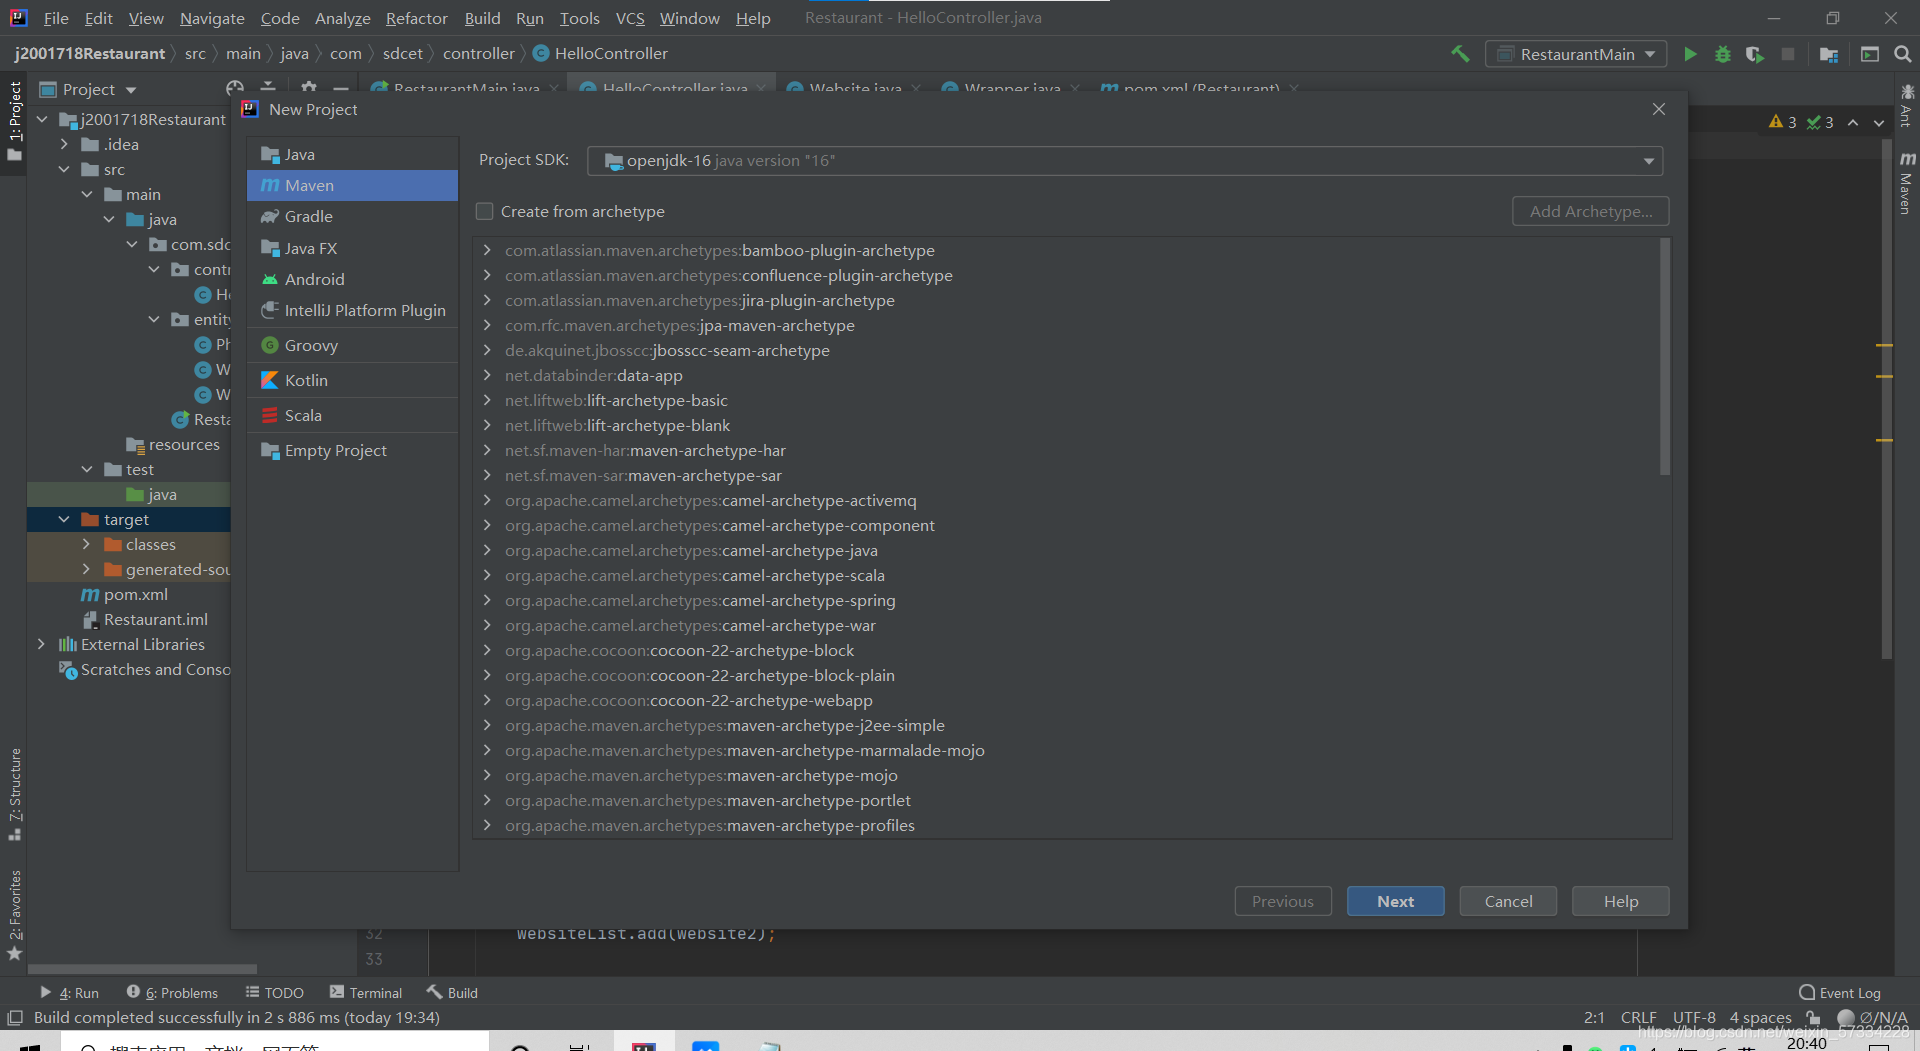Viewport: 1920px width, 1051px height.
Task: Open the Tools menu
Action: [579, 18]
